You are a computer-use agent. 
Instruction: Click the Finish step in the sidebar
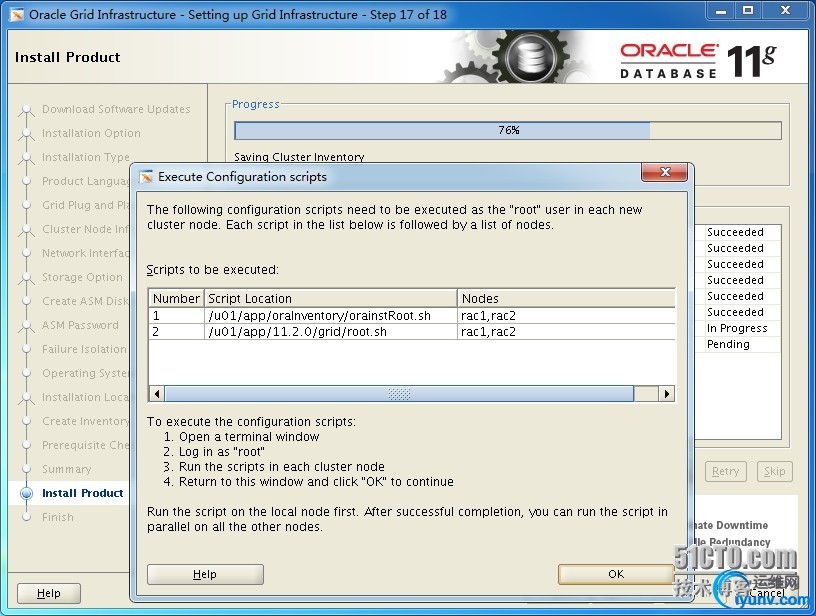pyautogui.click(x=58, y=517)
